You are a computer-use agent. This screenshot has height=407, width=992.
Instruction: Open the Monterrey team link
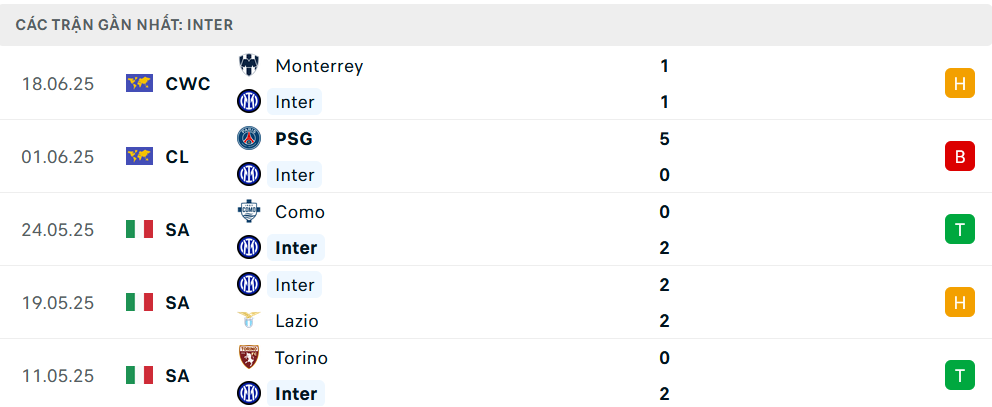(x=319, y=66)
